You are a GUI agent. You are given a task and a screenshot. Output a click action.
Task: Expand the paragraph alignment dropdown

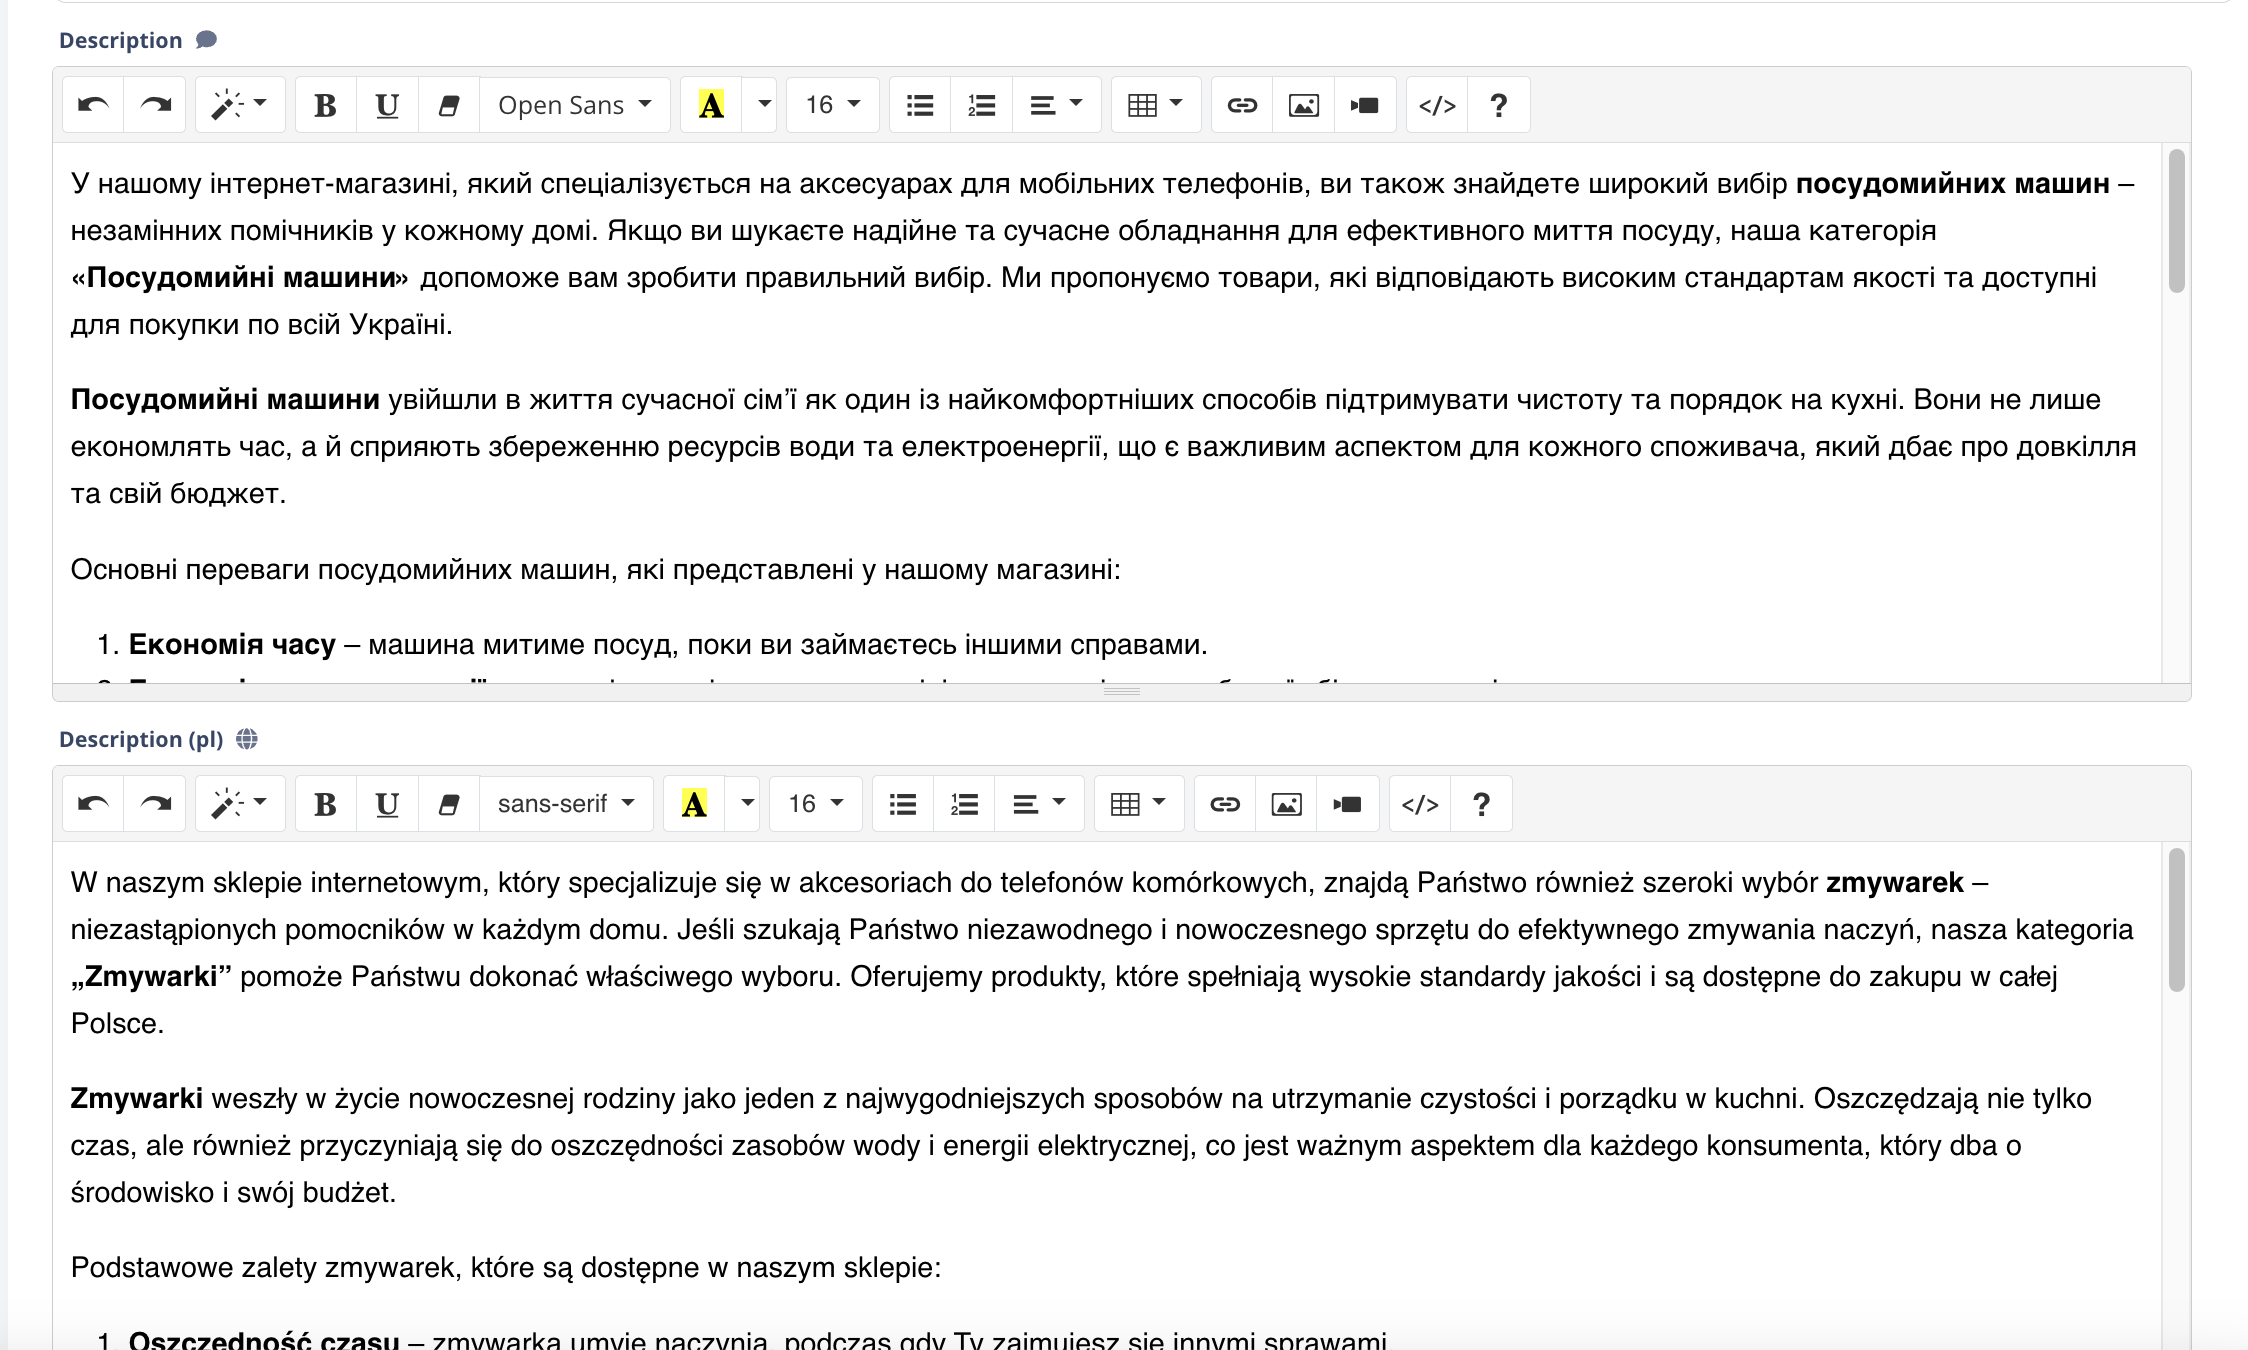(x=1056, y=104)
